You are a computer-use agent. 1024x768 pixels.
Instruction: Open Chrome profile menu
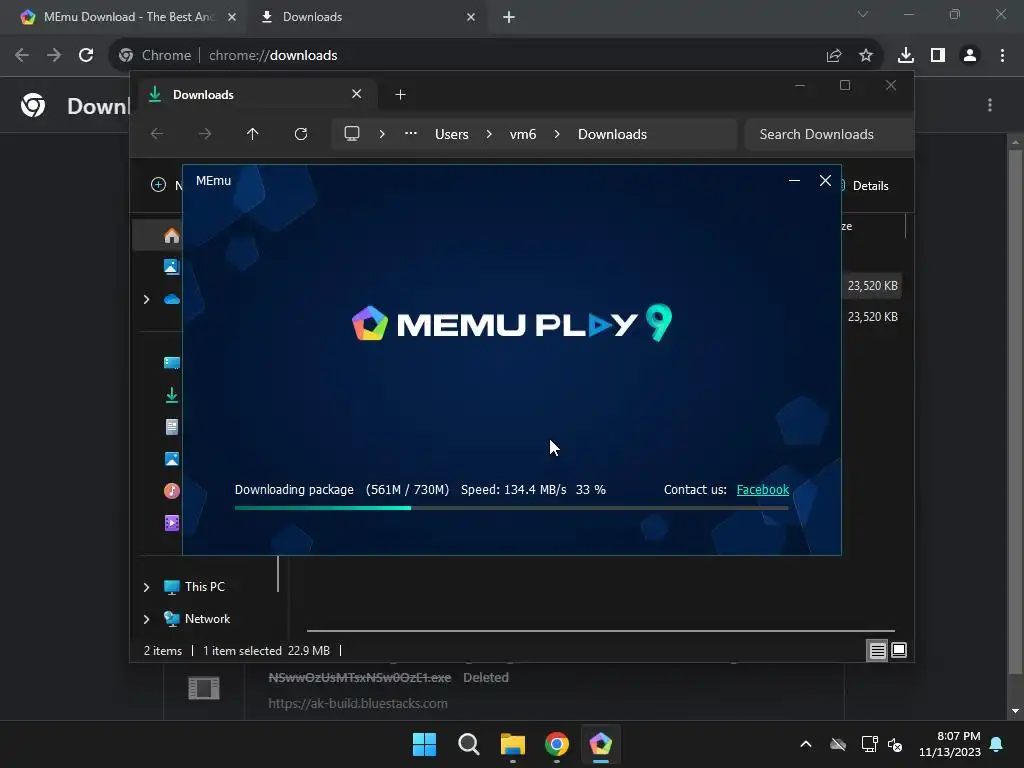point(970,56)
